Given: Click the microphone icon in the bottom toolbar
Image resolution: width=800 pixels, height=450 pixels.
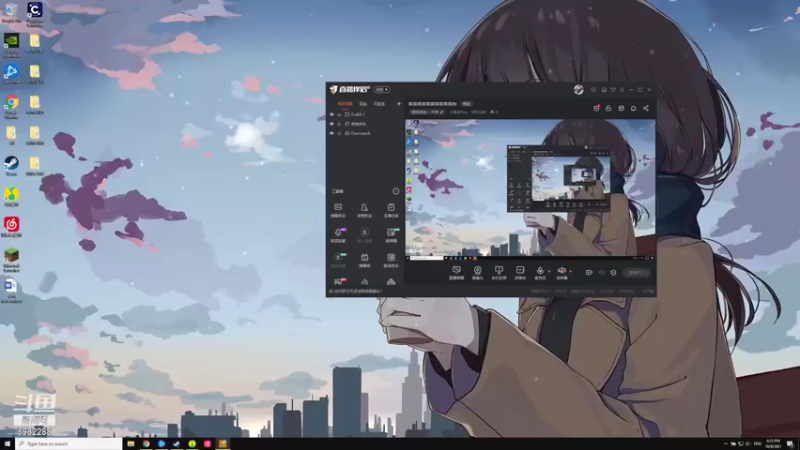Looking at the screenshot, I should point(540,272).
